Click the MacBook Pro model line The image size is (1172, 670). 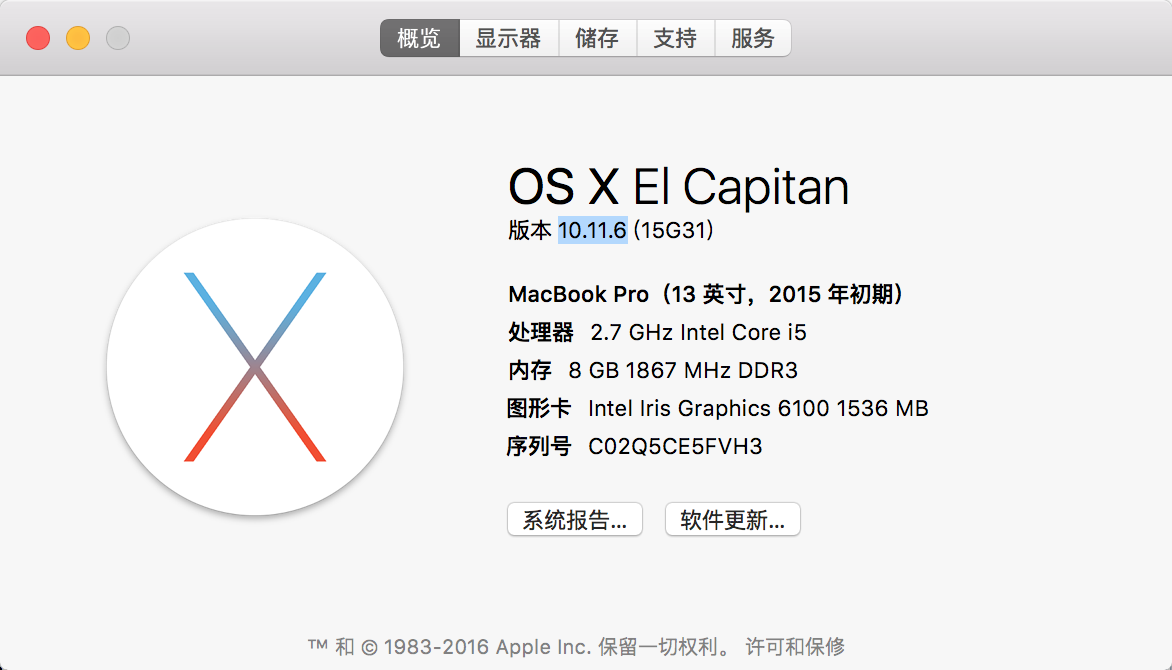pos(706,294)
